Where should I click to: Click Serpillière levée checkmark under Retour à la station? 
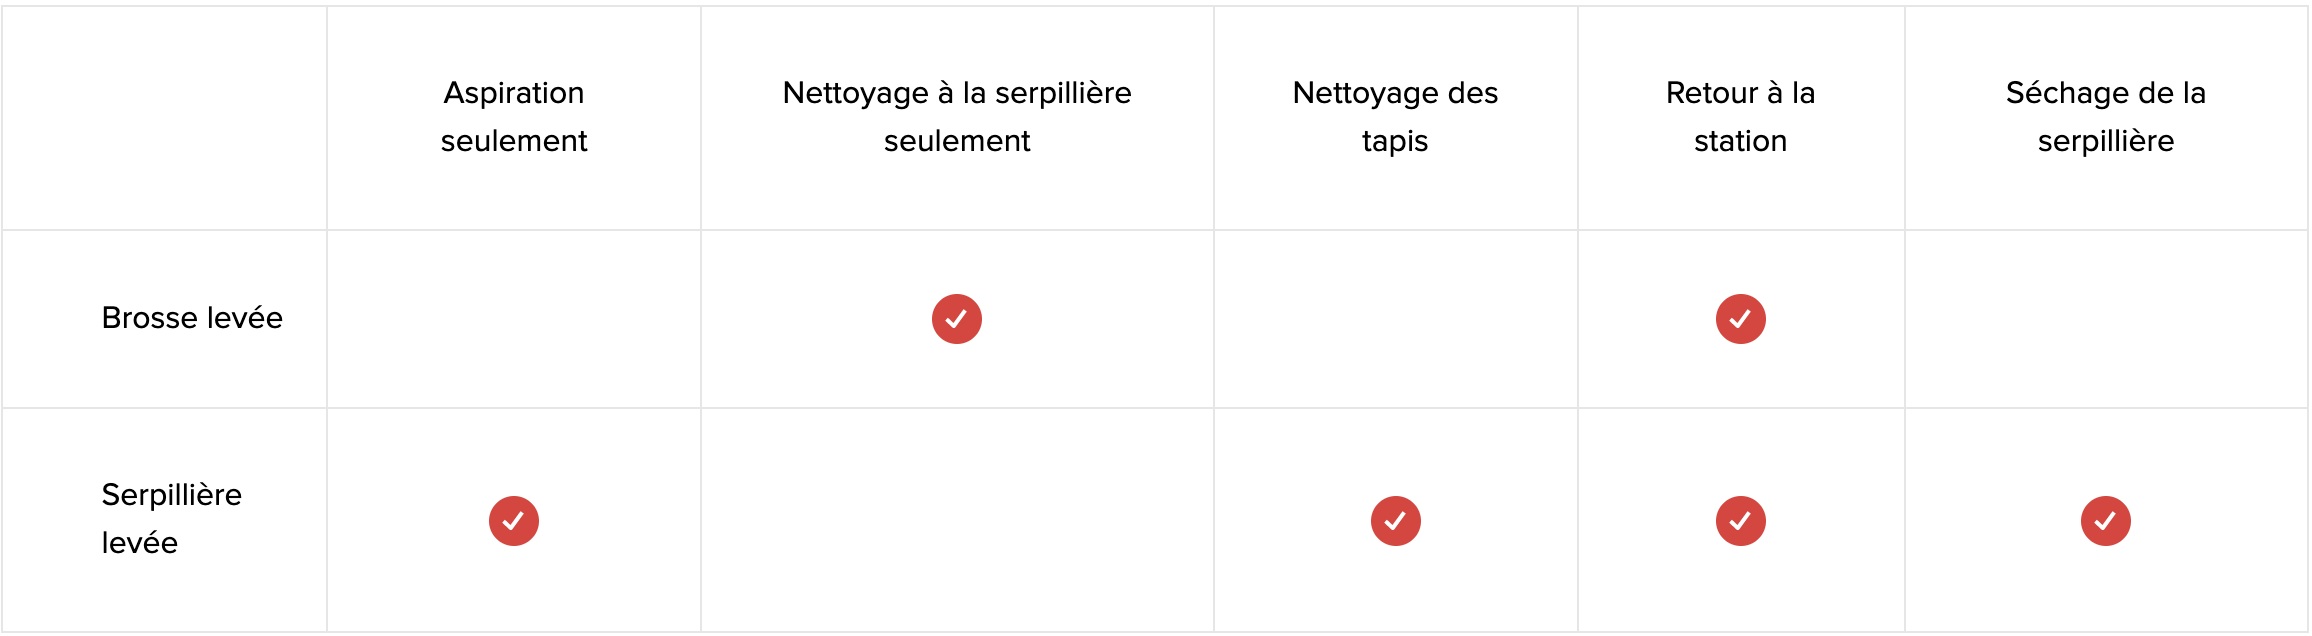click(x=1740, y=521)
